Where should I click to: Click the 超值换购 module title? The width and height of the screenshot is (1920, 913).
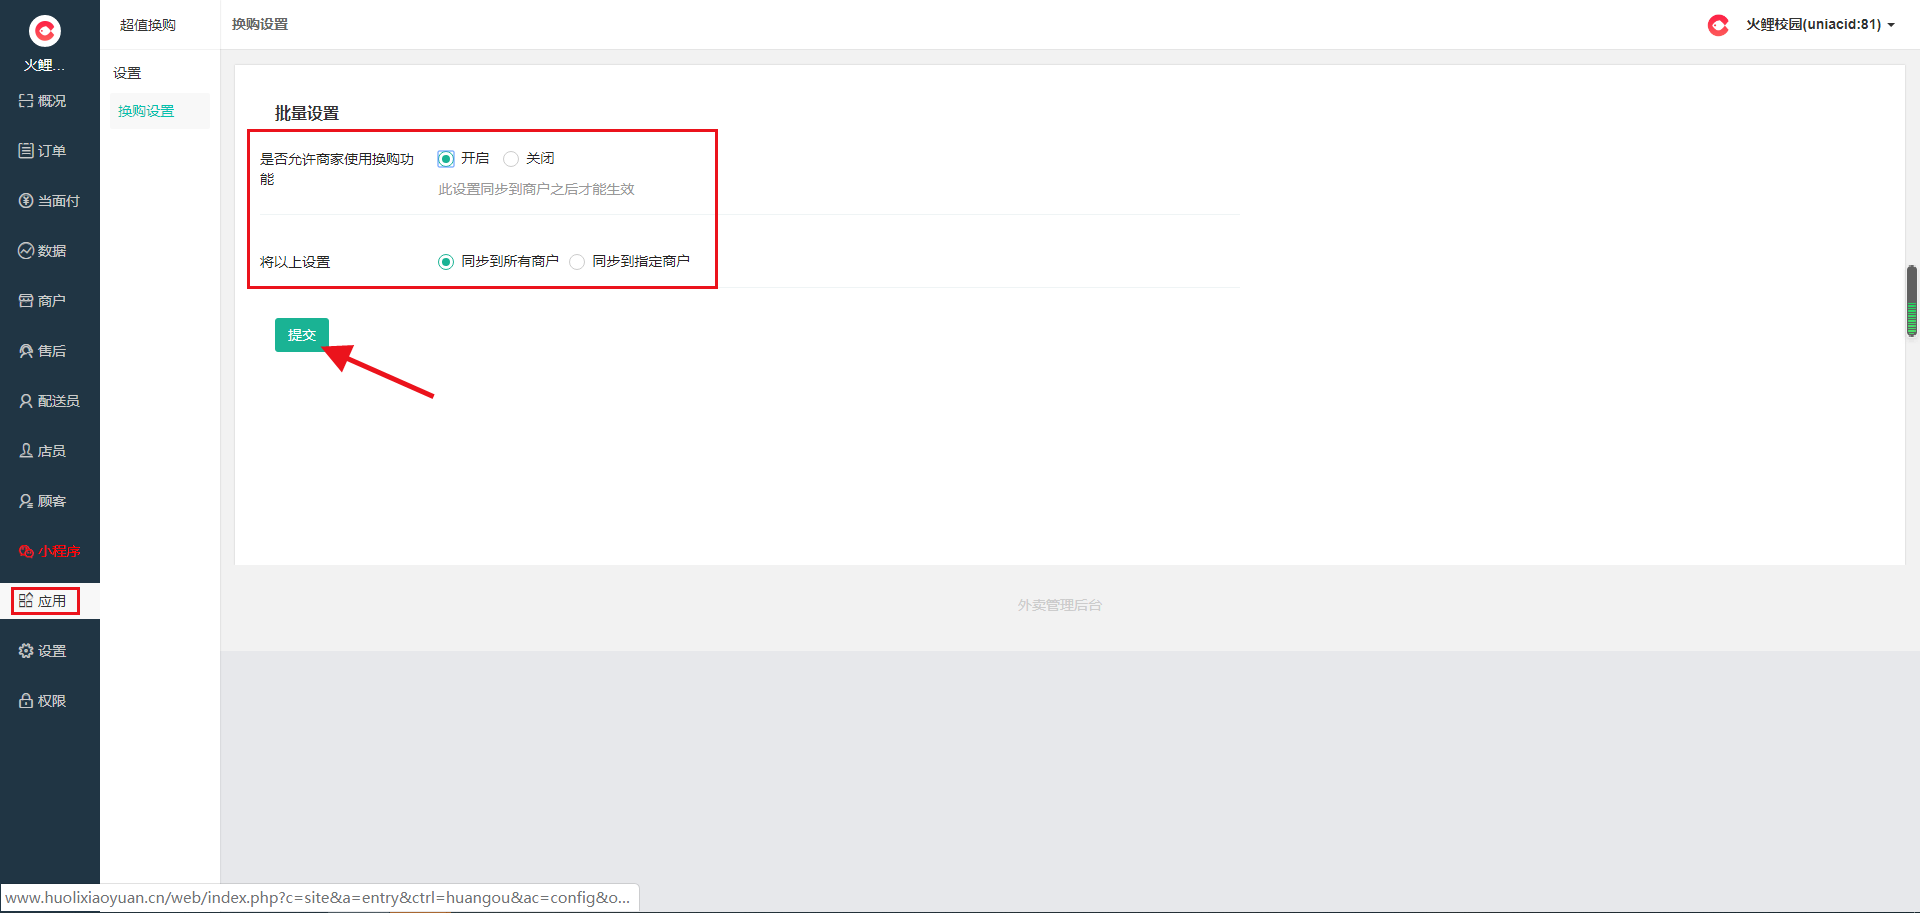click(x=148, y=25)
